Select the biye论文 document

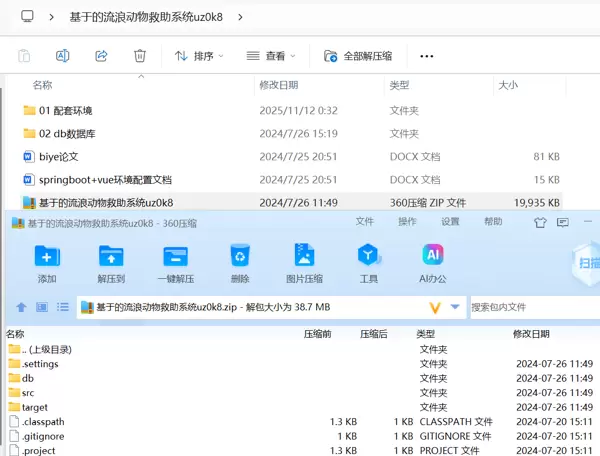58,157
